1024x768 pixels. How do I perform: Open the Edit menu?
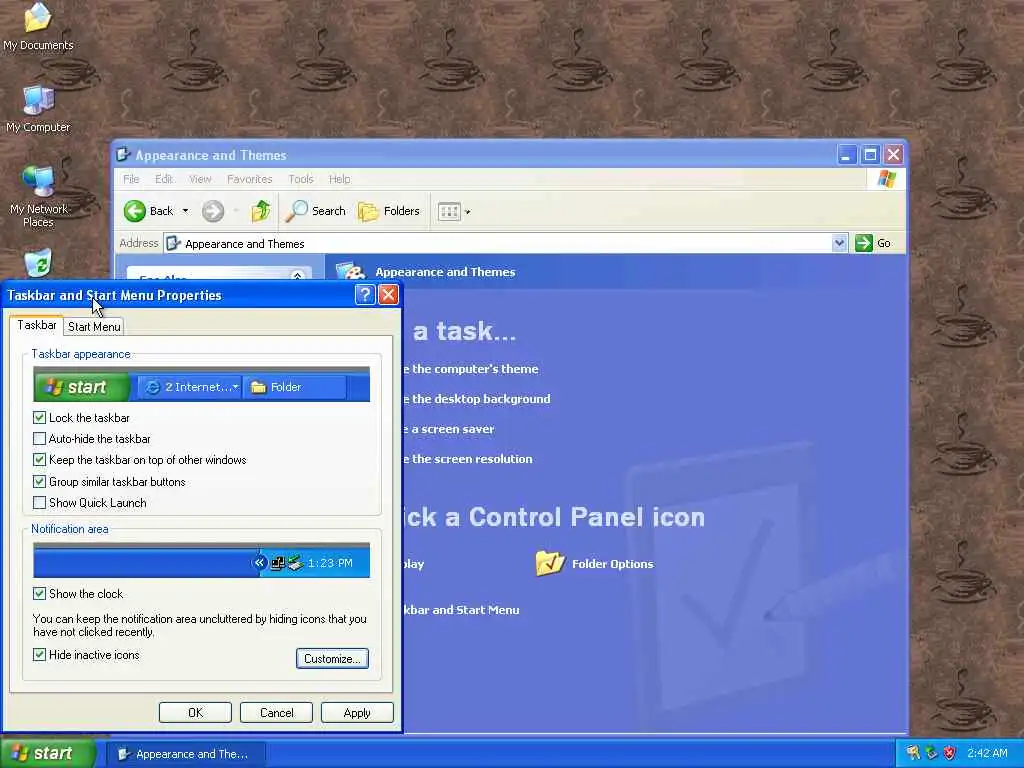[163, 179]
